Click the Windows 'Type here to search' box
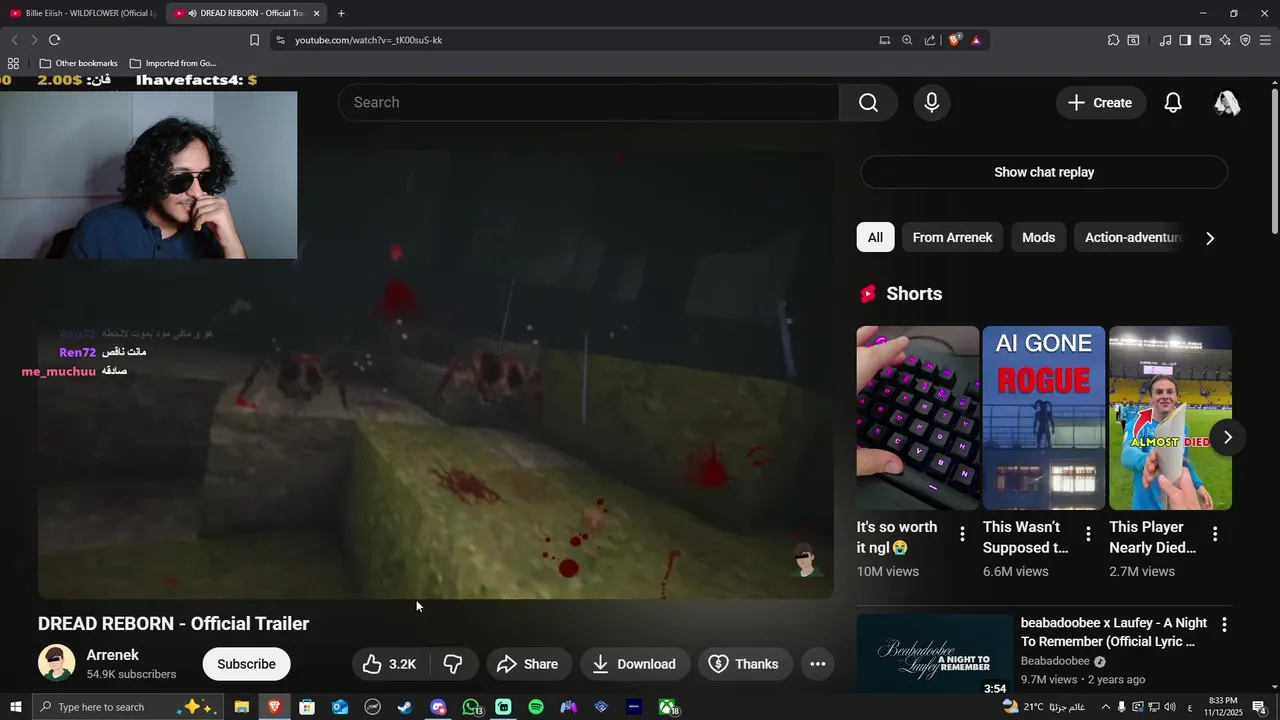Screen dimensions: 1280x720 (x=125, y=707)
